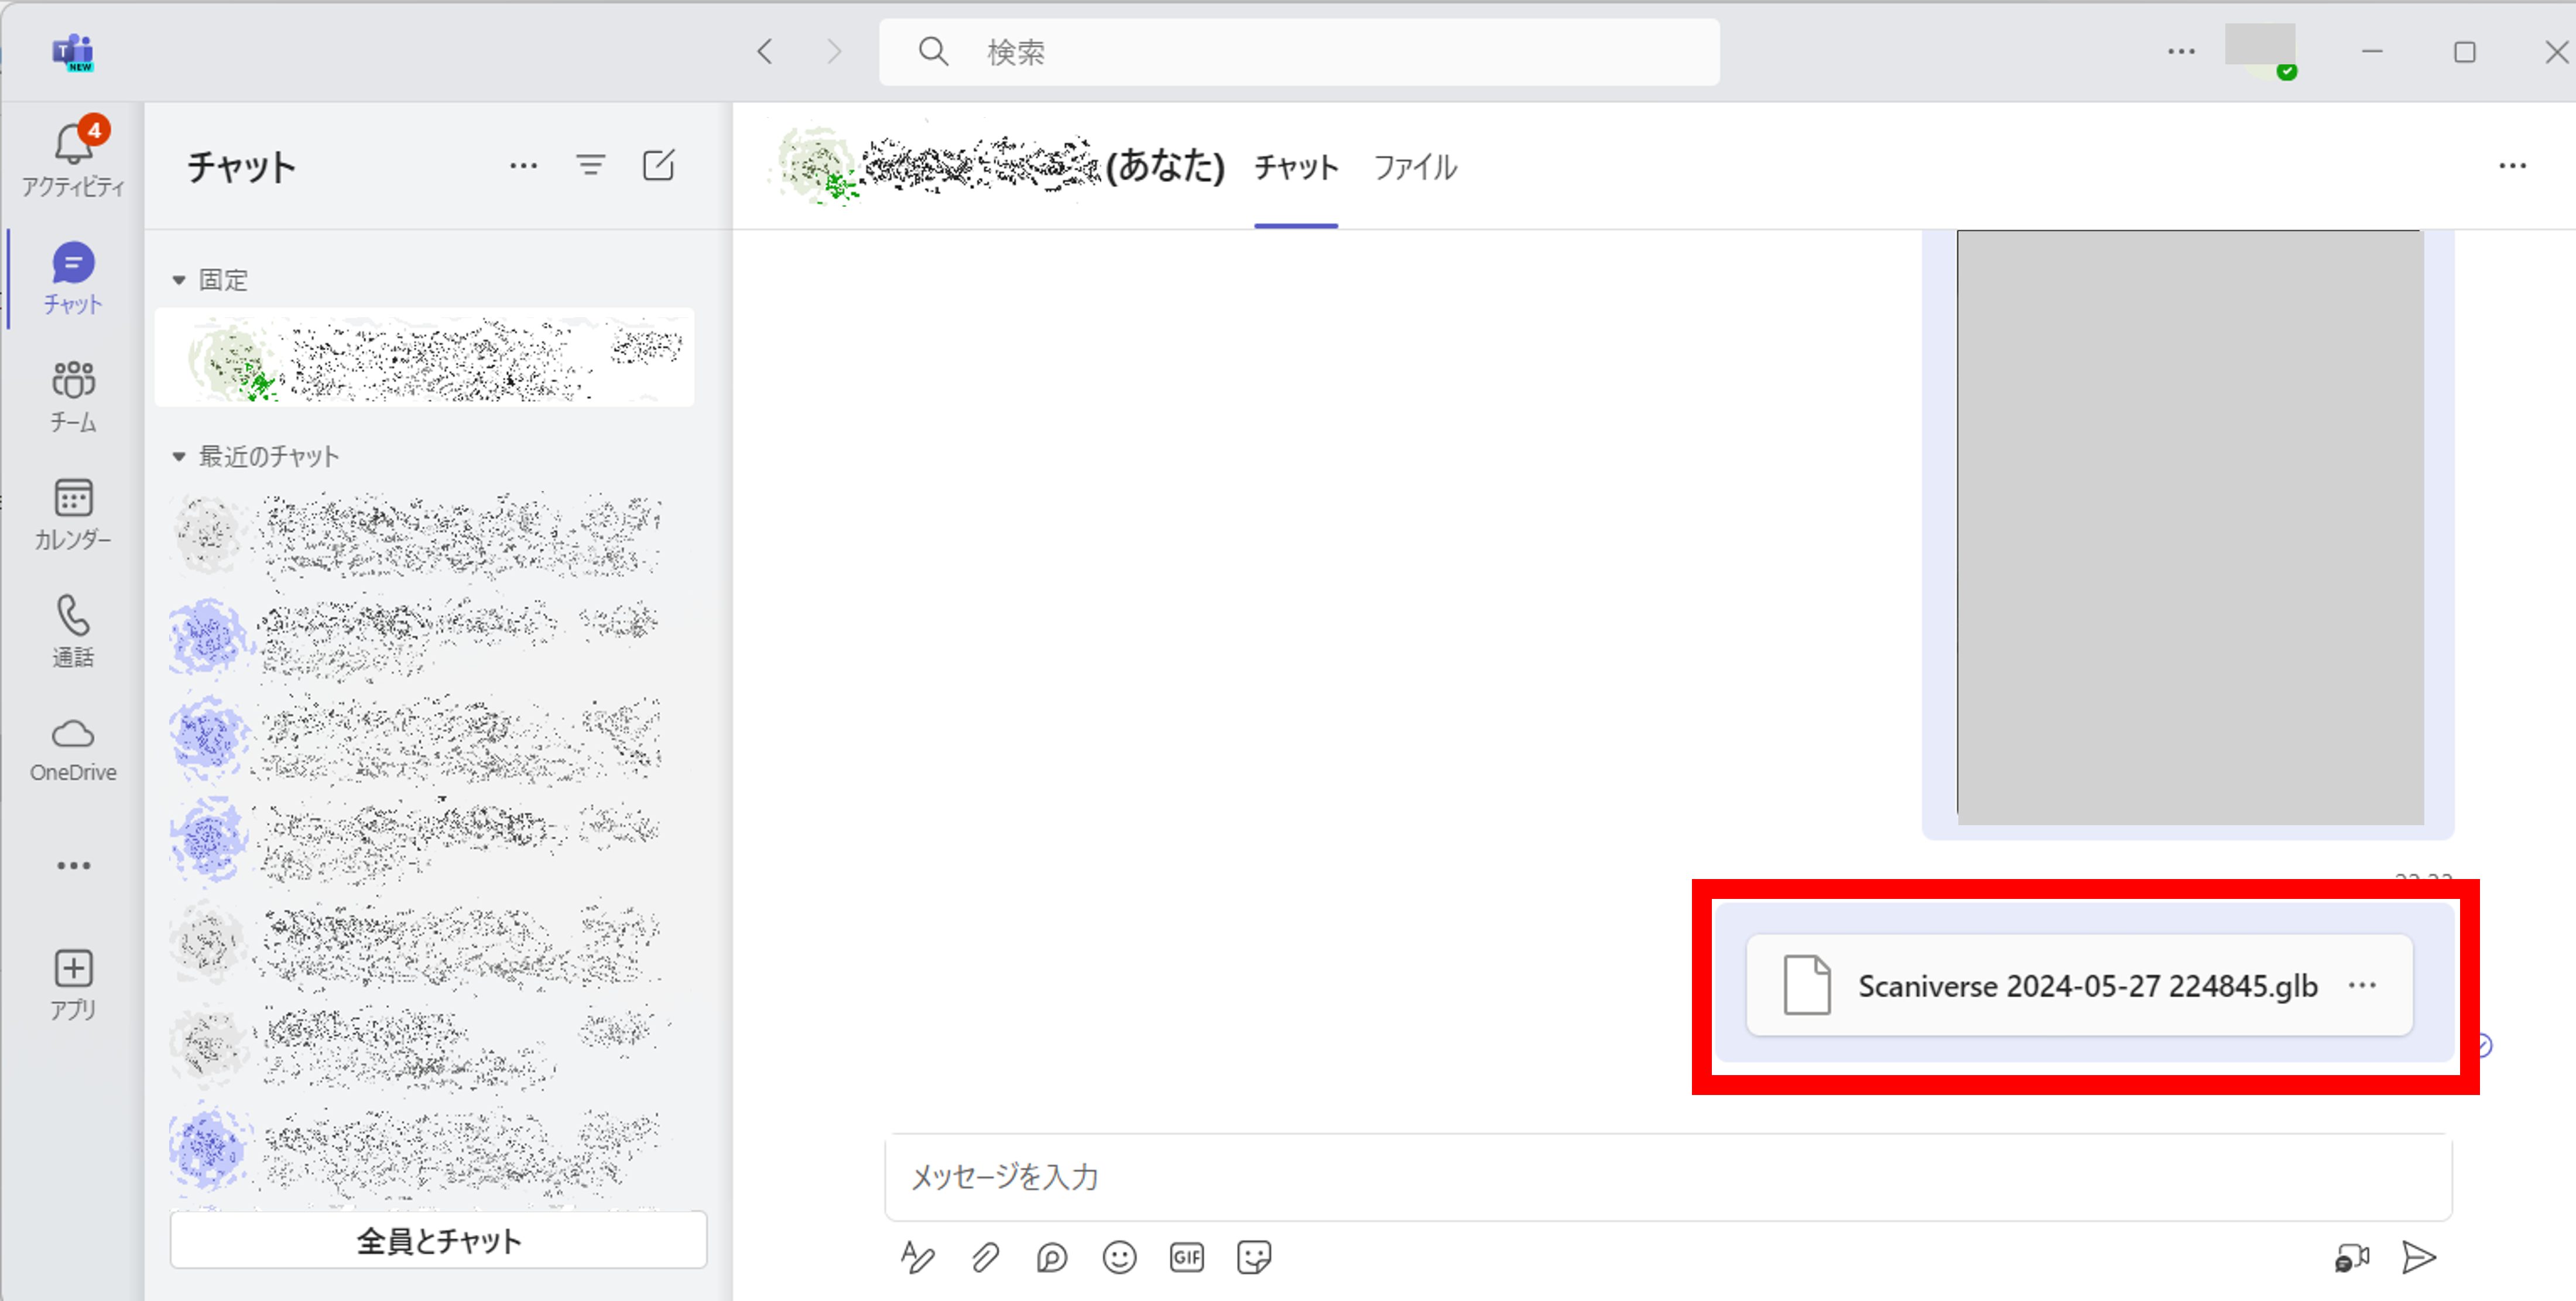Open the GIF picker icon
The image size is (2576, 1301).
coord(1186,1257)
